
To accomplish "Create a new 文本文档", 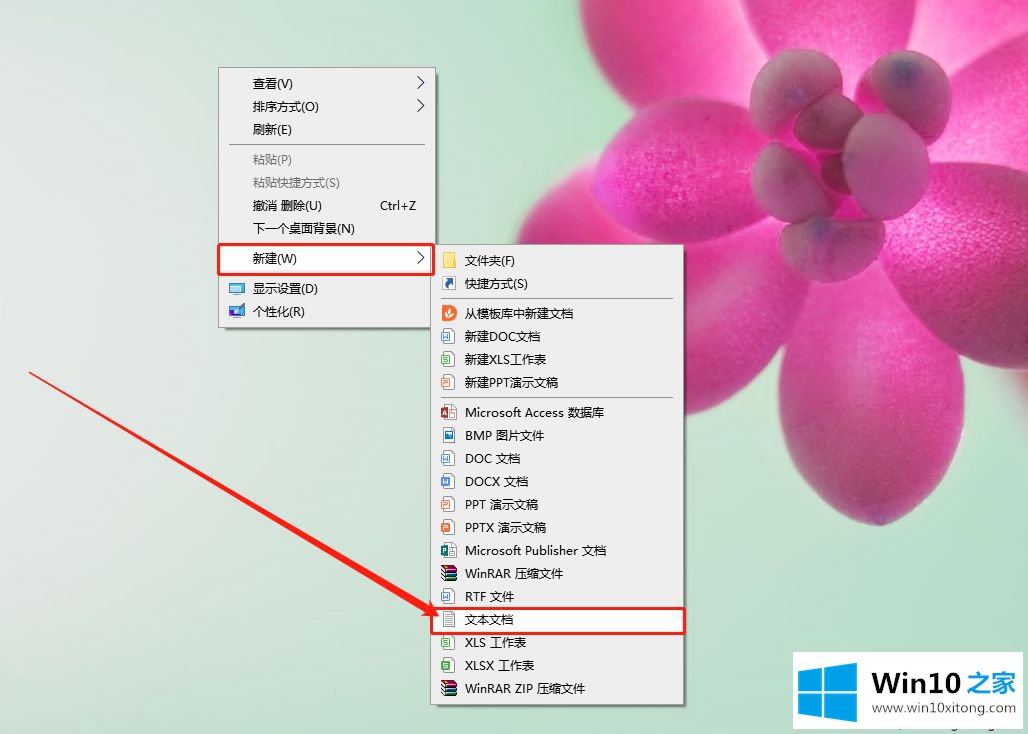I will [x=557, y=620].
